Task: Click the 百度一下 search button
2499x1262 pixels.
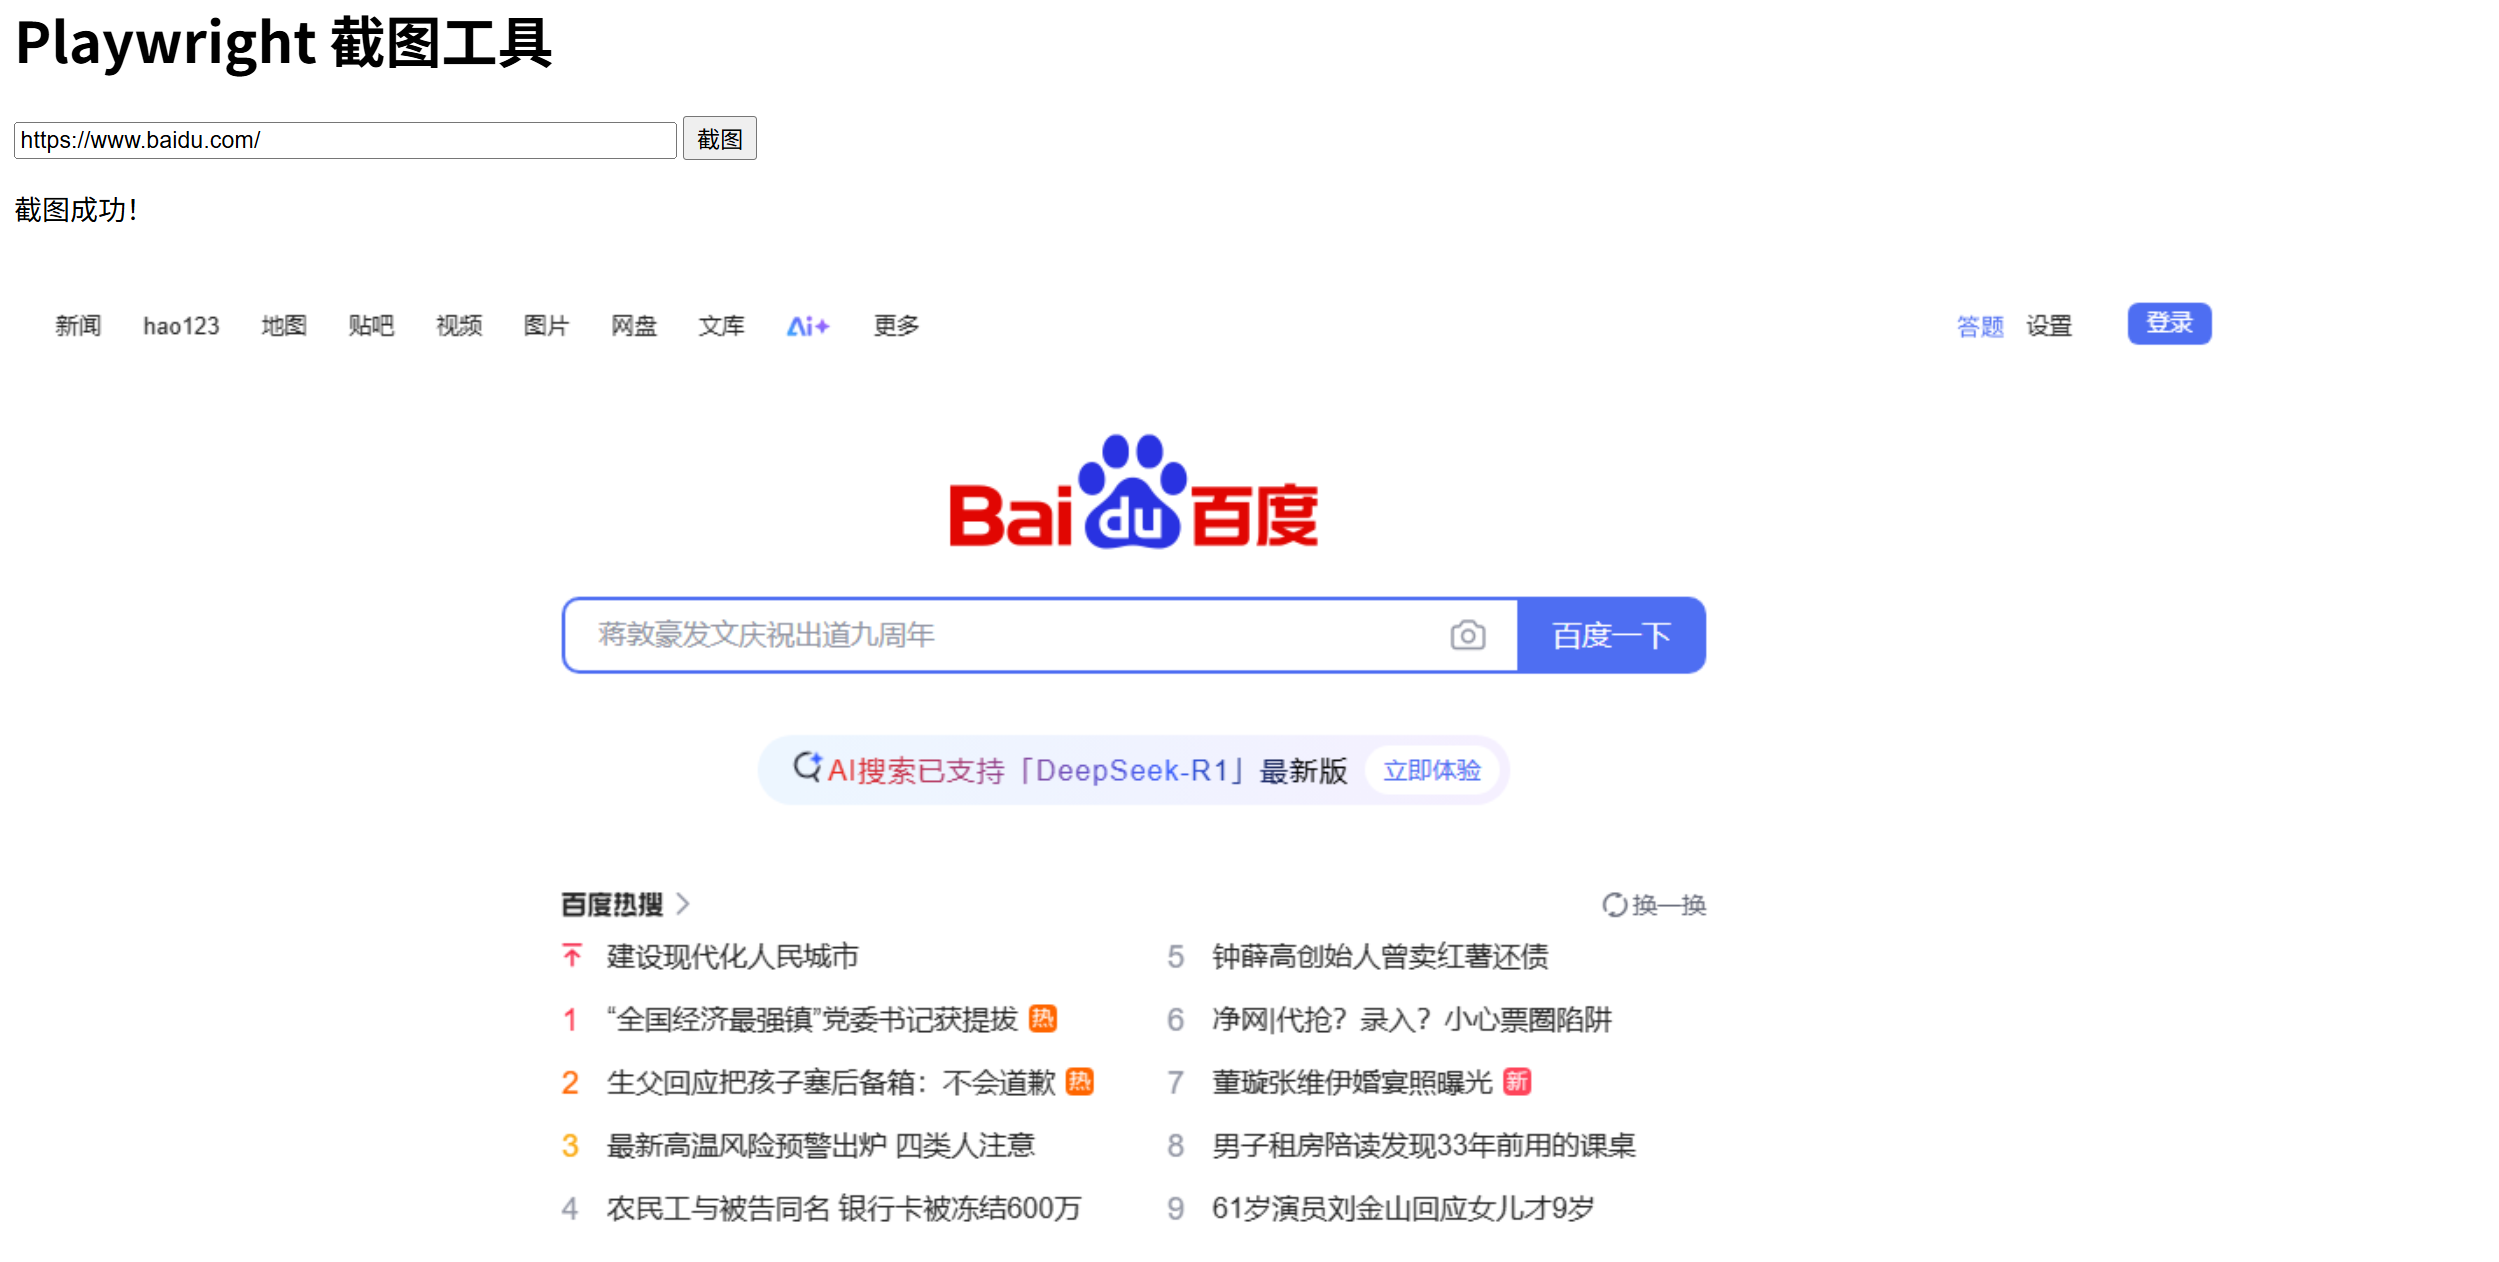Action: [x=1610, y=634]
